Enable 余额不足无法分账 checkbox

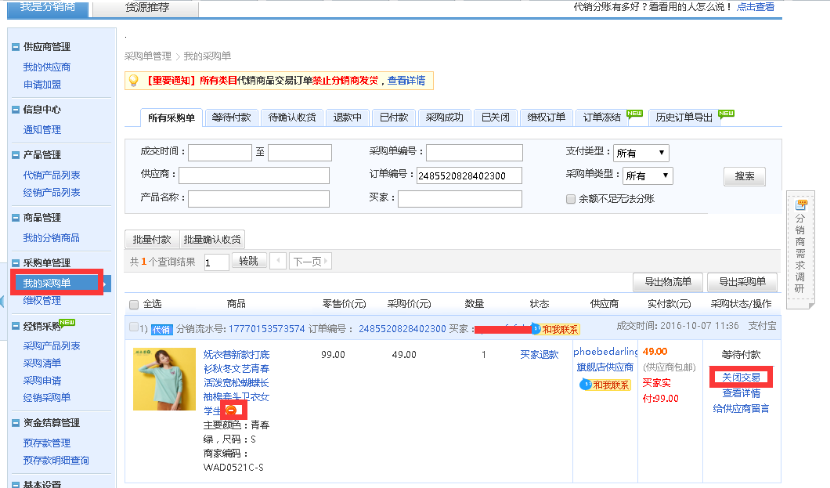tap(570, 199)
